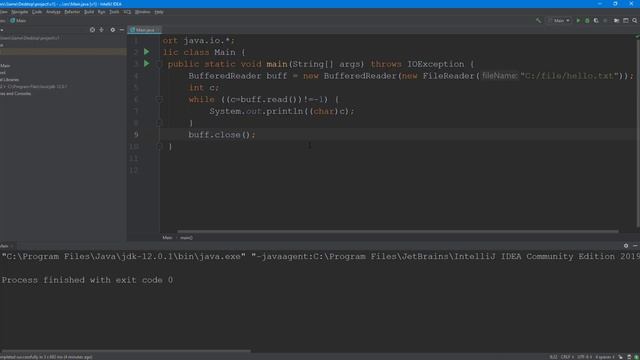Select External Libraries in Project tree
Screen dimensions: 640x360
pyautogui.click(x=10, y=80)
